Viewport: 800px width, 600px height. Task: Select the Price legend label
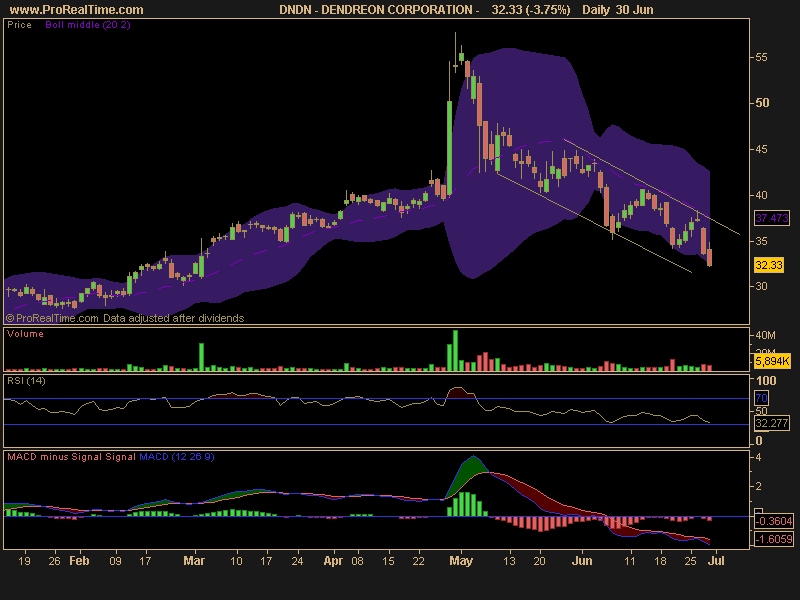(x=19, y=24)
